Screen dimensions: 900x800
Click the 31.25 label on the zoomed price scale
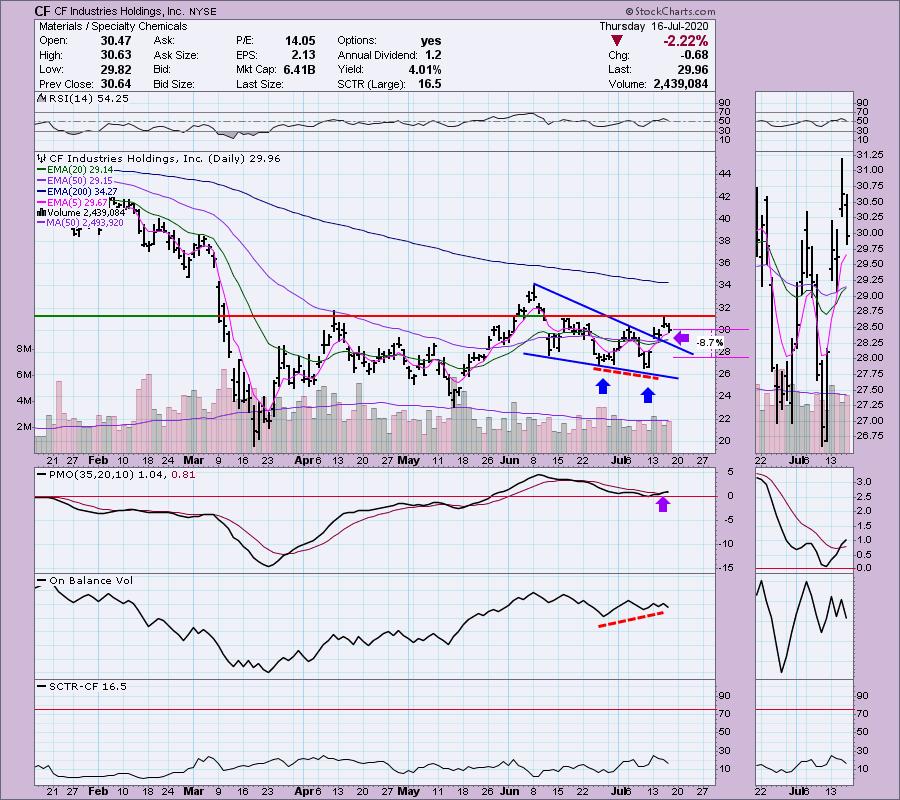pos(869,155)
